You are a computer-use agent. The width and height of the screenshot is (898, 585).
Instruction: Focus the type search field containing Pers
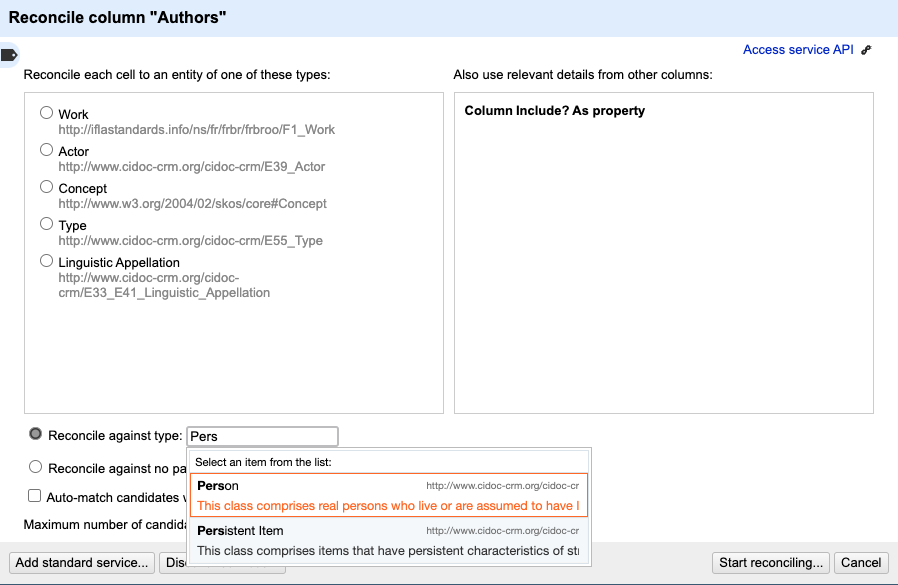262,436
